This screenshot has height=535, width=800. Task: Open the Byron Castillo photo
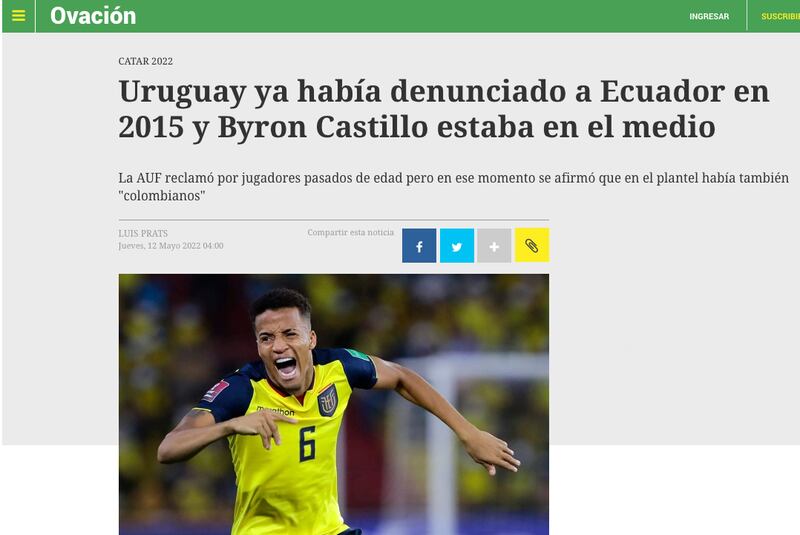pos(334,404)
